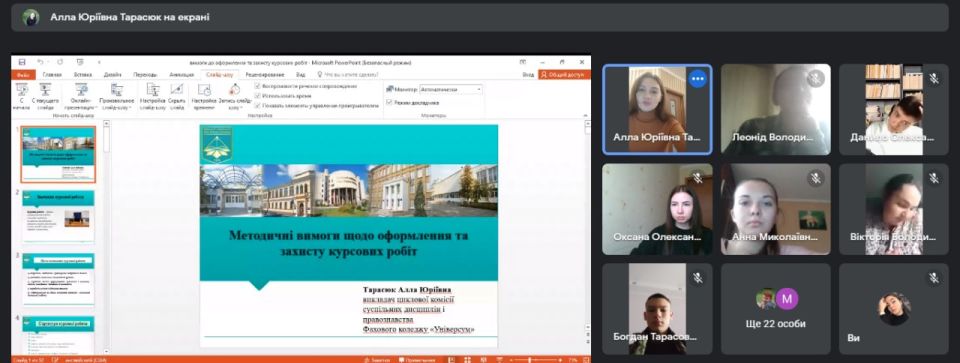This screenshot has width=960, height=363.
Task: Start slideshow 'С текущего слайда' icon
Action: point(45,95)
